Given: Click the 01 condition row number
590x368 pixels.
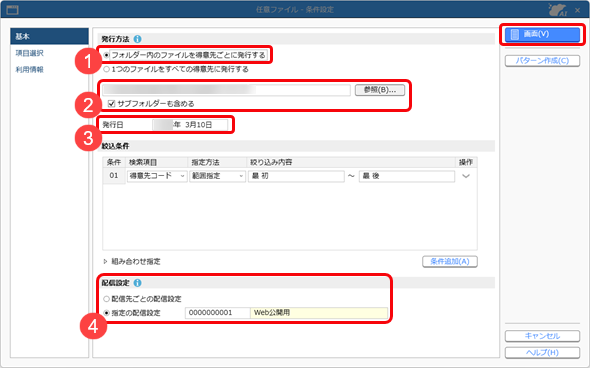Looking at the screenshot, I should [114, 176].
